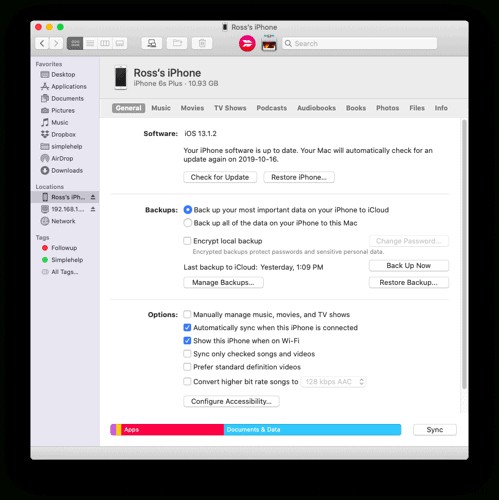
Task: Open Desktop in the Favorites sidebar
Action: click(x=63, y=74)
